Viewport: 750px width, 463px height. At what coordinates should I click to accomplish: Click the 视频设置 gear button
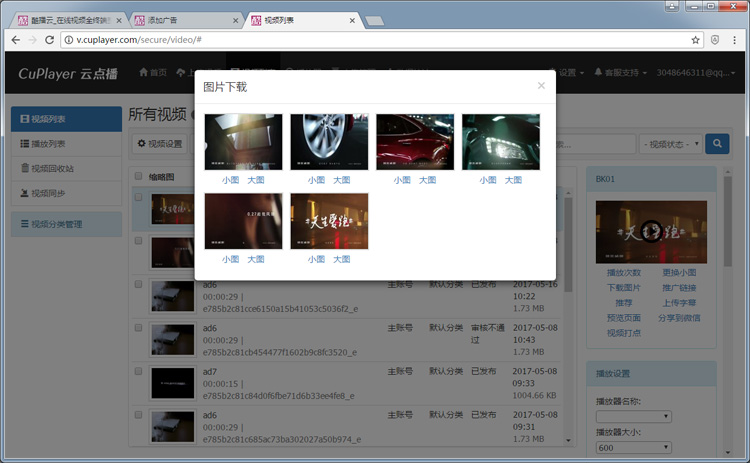(160, 144)
